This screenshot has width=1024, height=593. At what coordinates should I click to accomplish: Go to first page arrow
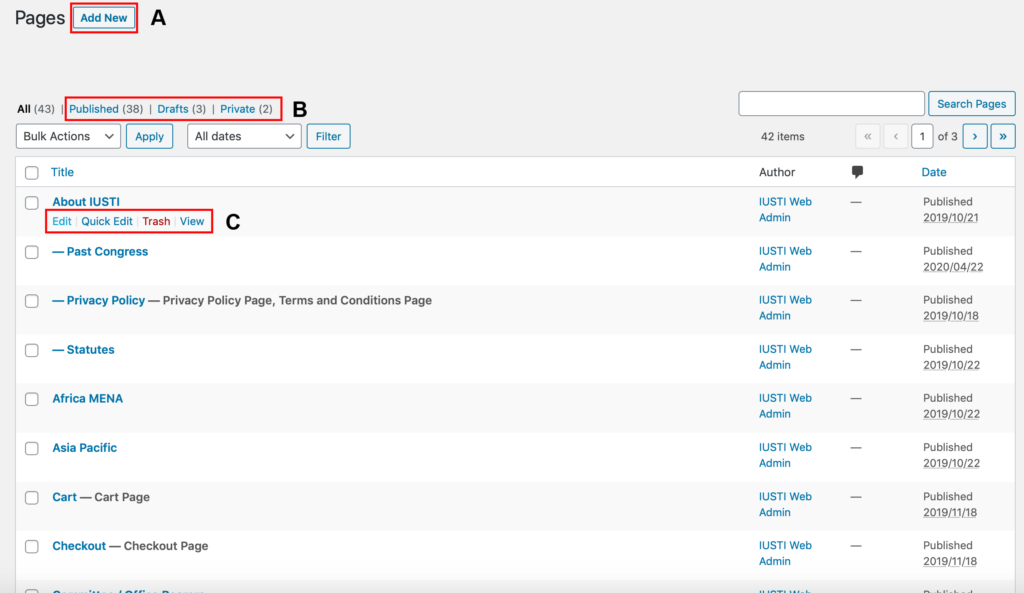(867, 136)
